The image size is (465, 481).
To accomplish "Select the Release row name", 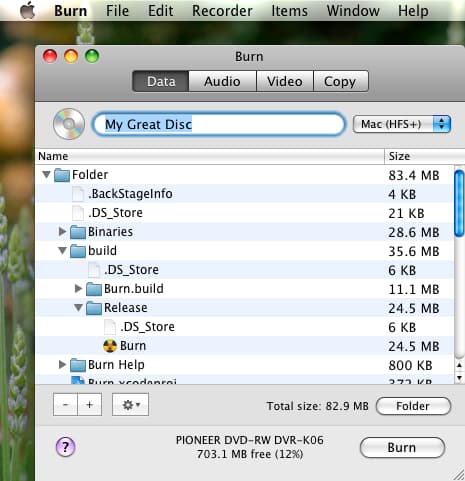I will 126,308.
